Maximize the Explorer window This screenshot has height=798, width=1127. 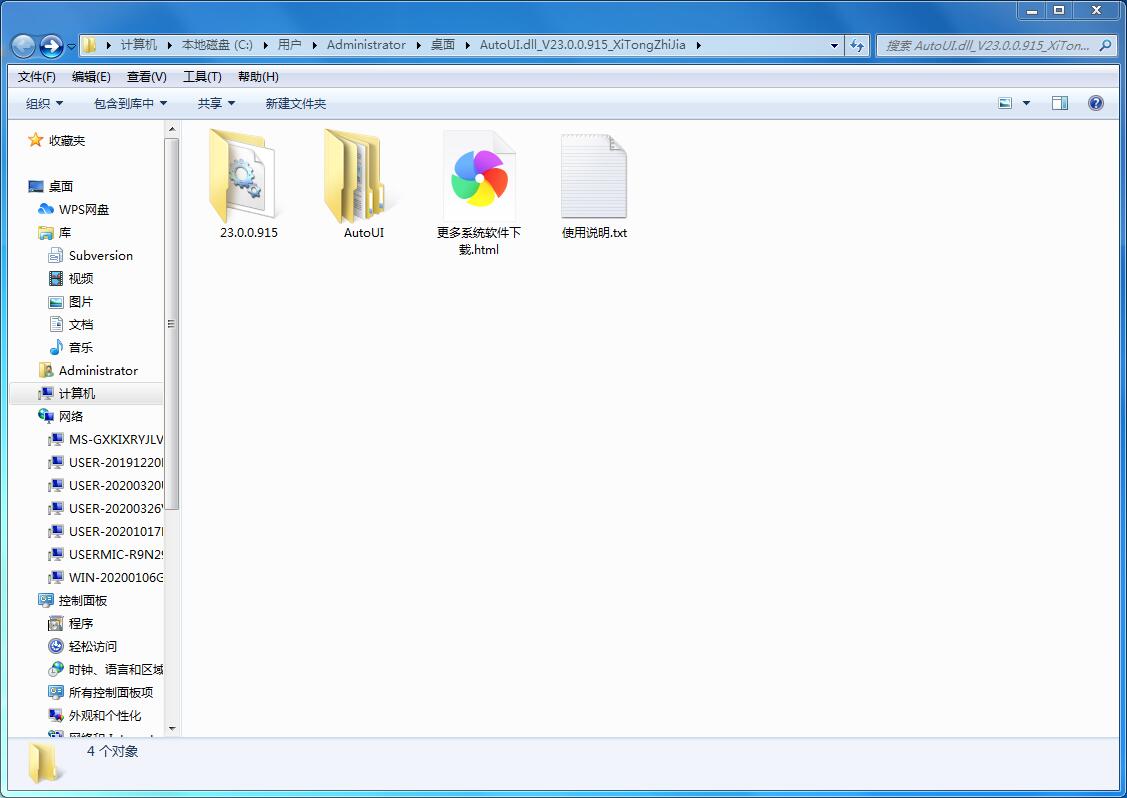[1059, 10]
